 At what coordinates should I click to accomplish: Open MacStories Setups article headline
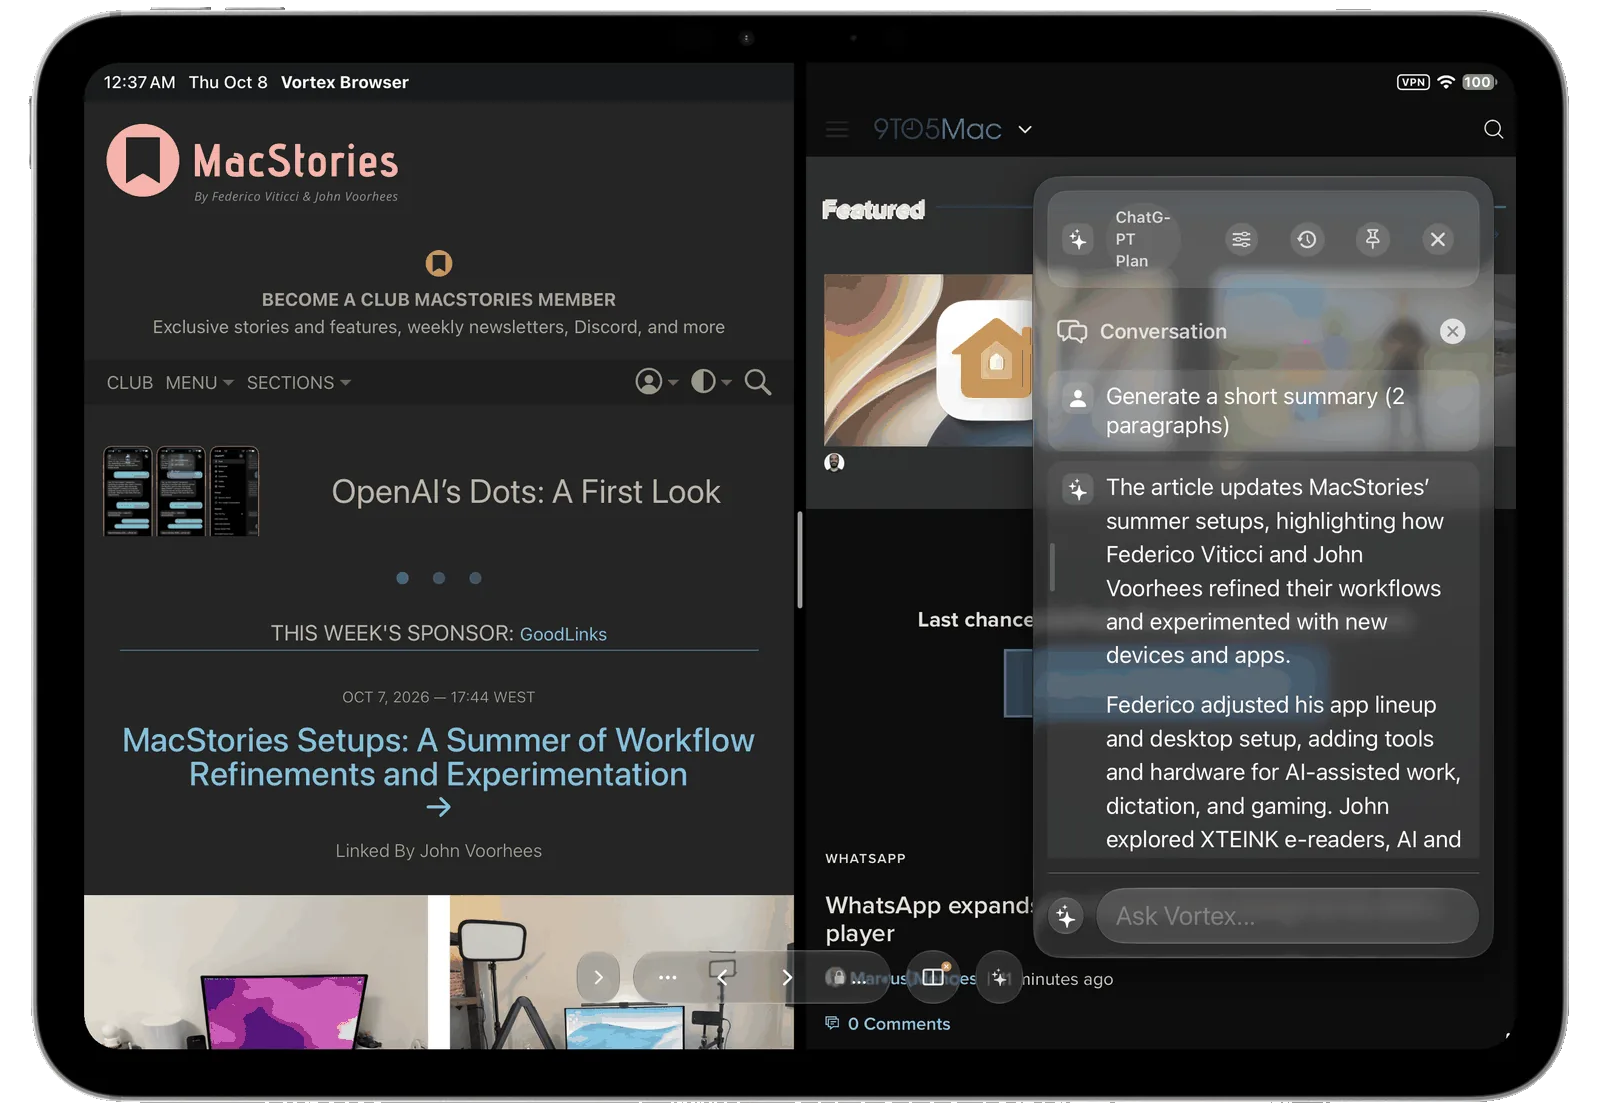pyautogui.click(x=439, y=757)
